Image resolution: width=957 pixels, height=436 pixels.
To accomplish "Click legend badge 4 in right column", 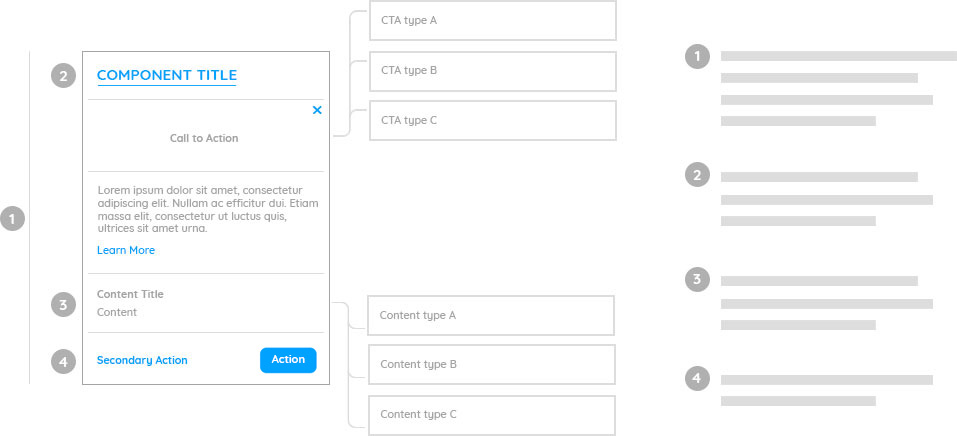I will 698,379.
